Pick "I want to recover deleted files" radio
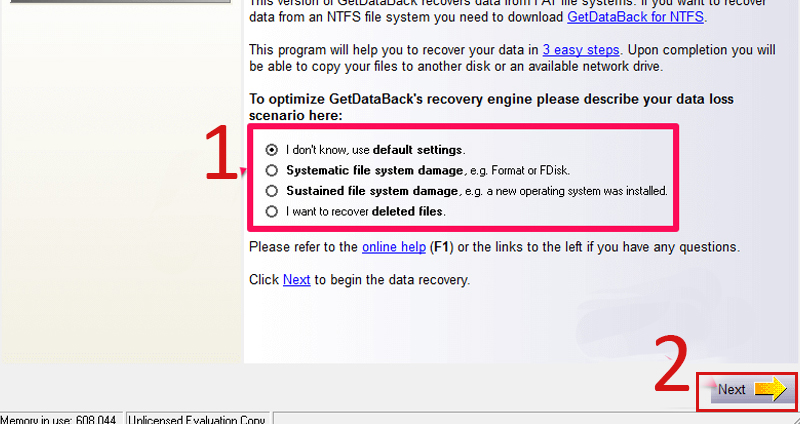The image size is (800, 424). 271,211
